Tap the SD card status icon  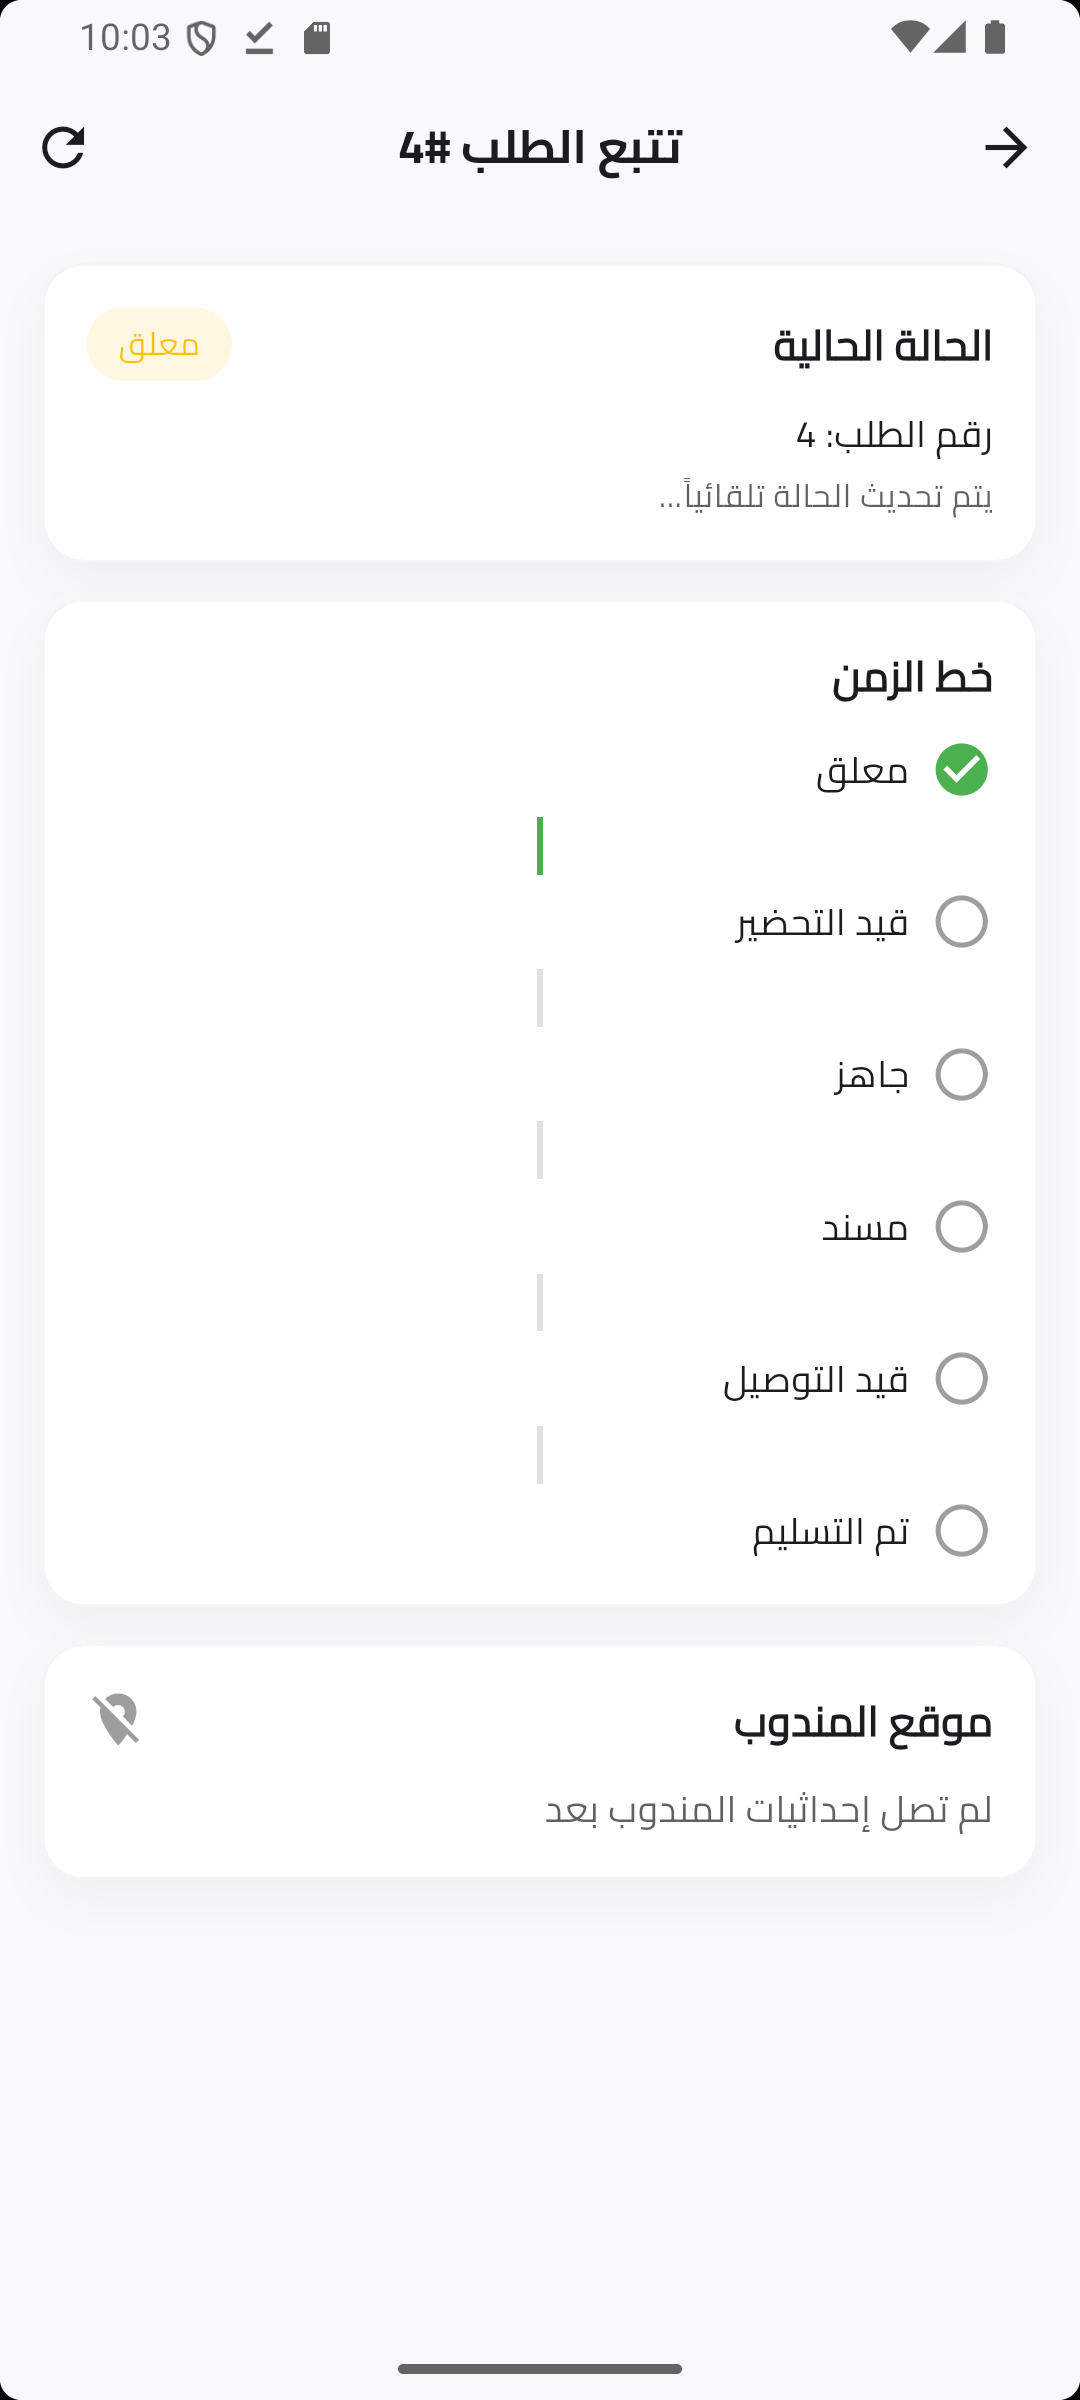317,39
